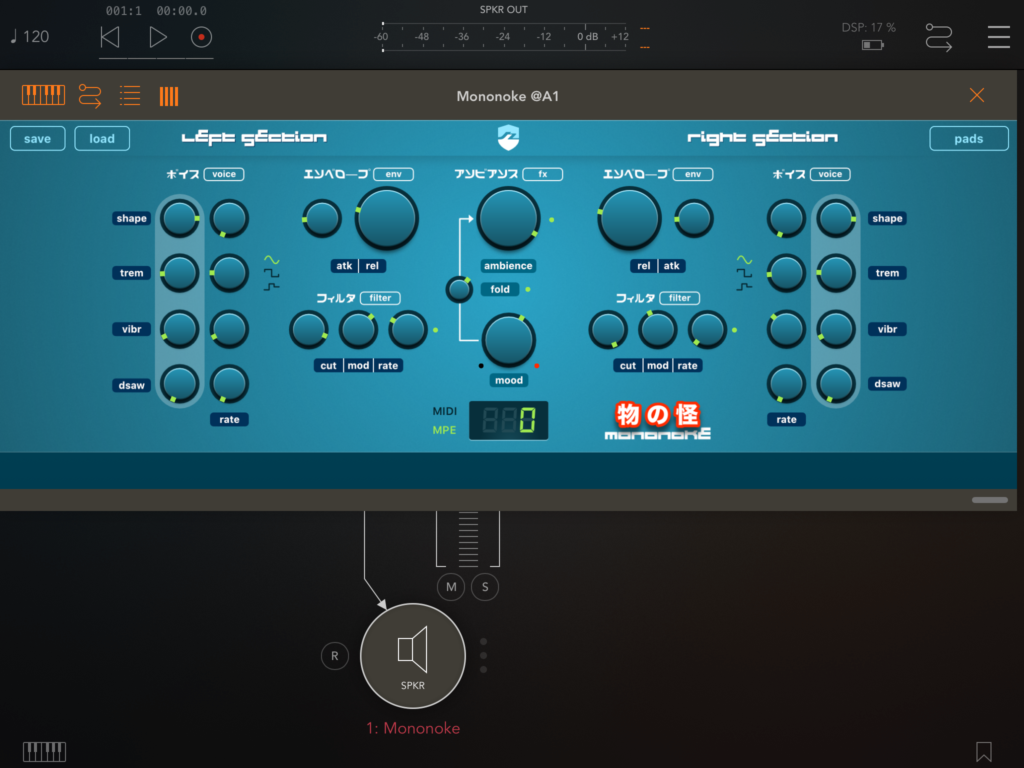Screen dimensions: 1024x768
Task: Open the preset list icon in the plugin header
Action: pos(130,95)
